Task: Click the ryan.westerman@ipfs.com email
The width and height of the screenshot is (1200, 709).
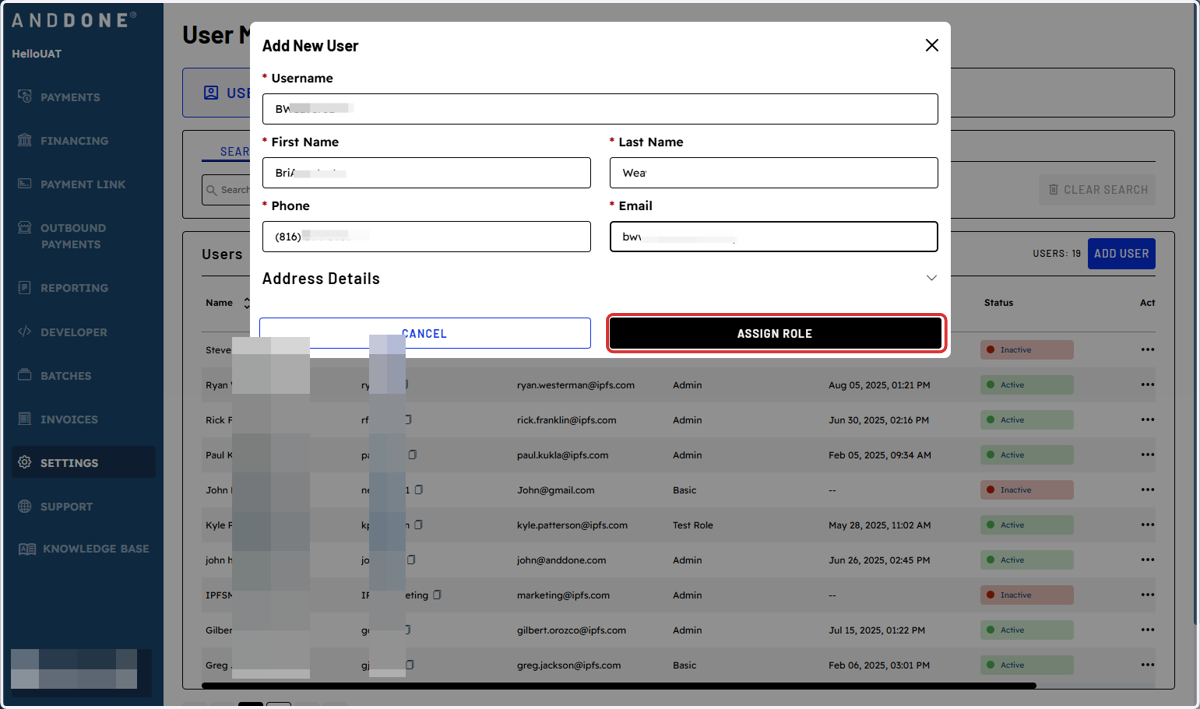Action: point(576,385)
